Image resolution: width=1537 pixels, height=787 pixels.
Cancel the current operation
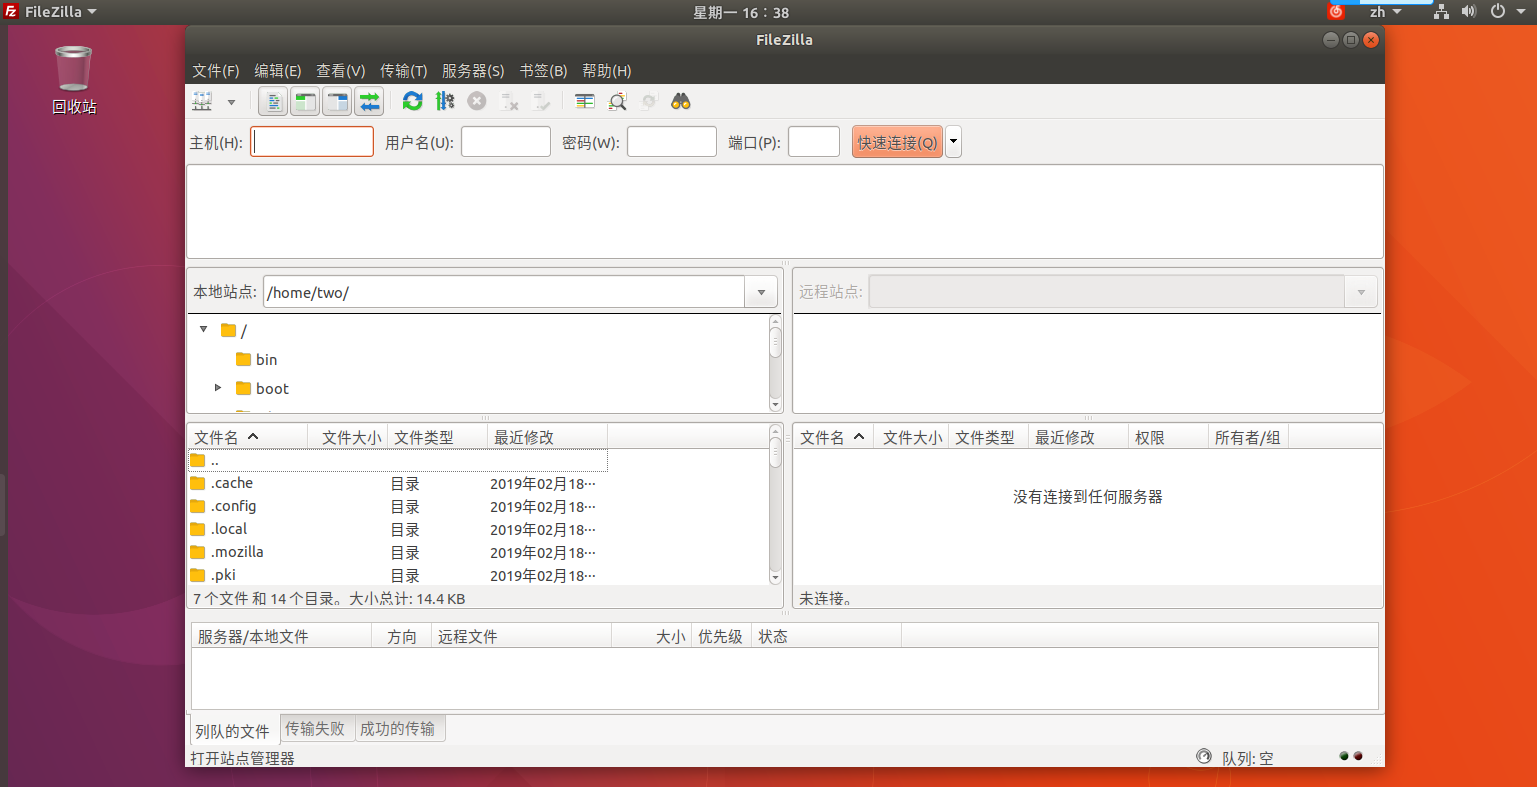pyautogui.click(x=476, y=101)
